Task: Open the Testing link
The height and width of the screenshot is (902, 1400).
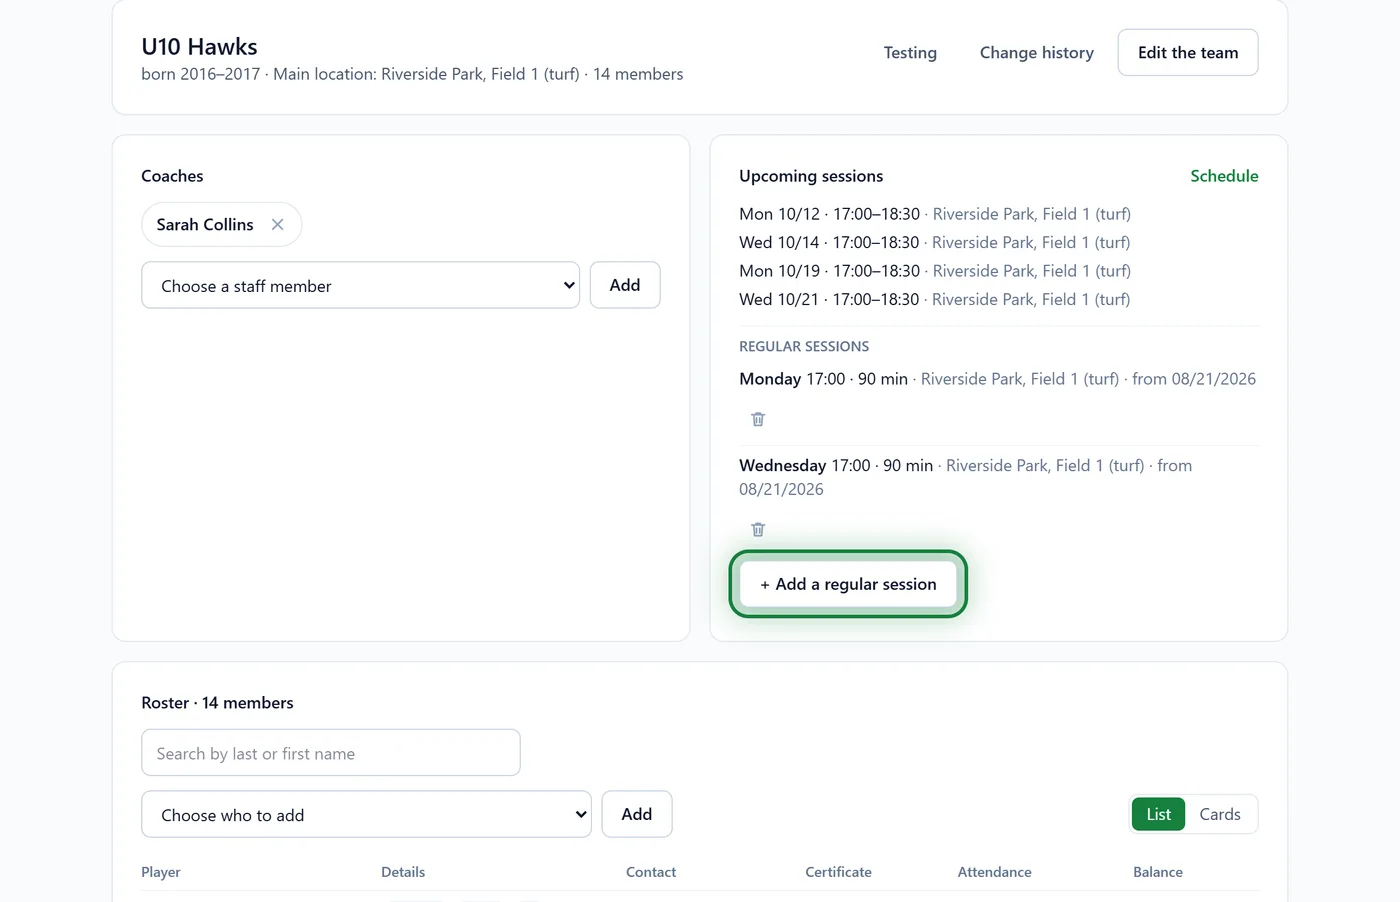Action: pyautogui.click(x=910, y=52)
